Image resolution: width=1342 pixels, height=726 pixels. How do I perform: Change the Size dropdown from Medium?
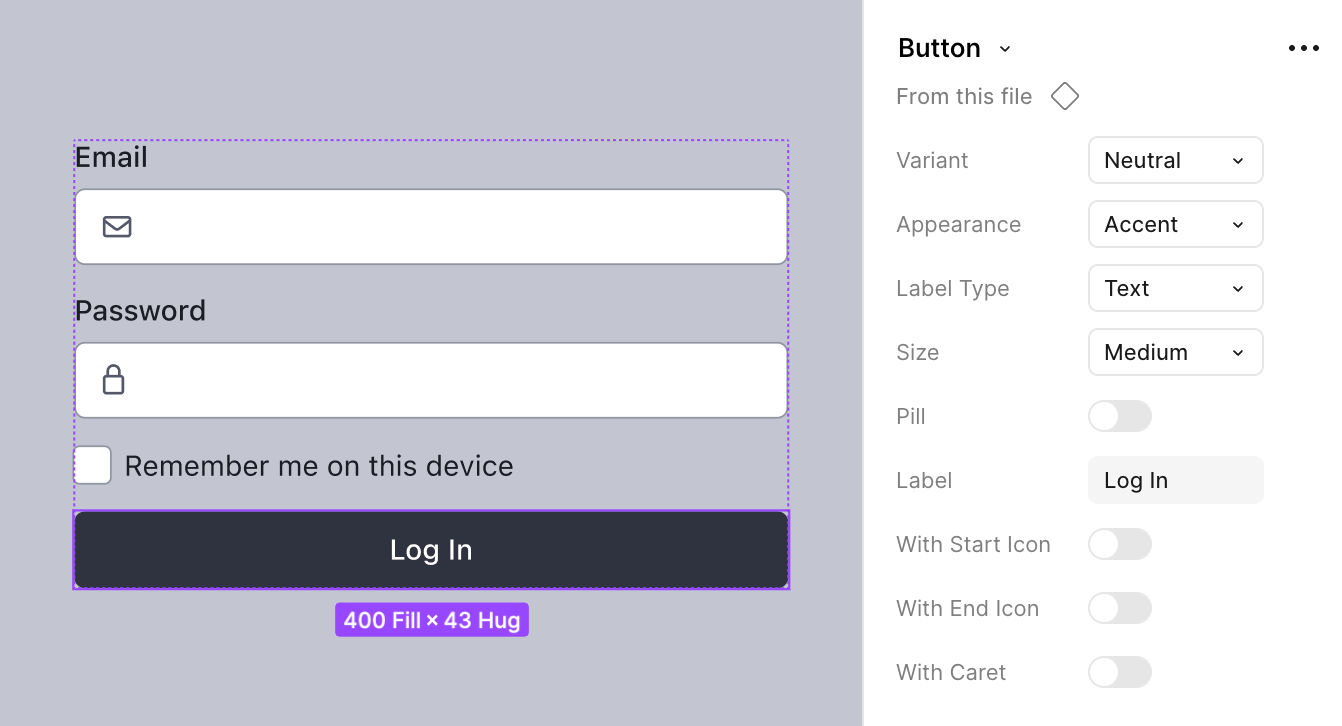click(1175, 352)
